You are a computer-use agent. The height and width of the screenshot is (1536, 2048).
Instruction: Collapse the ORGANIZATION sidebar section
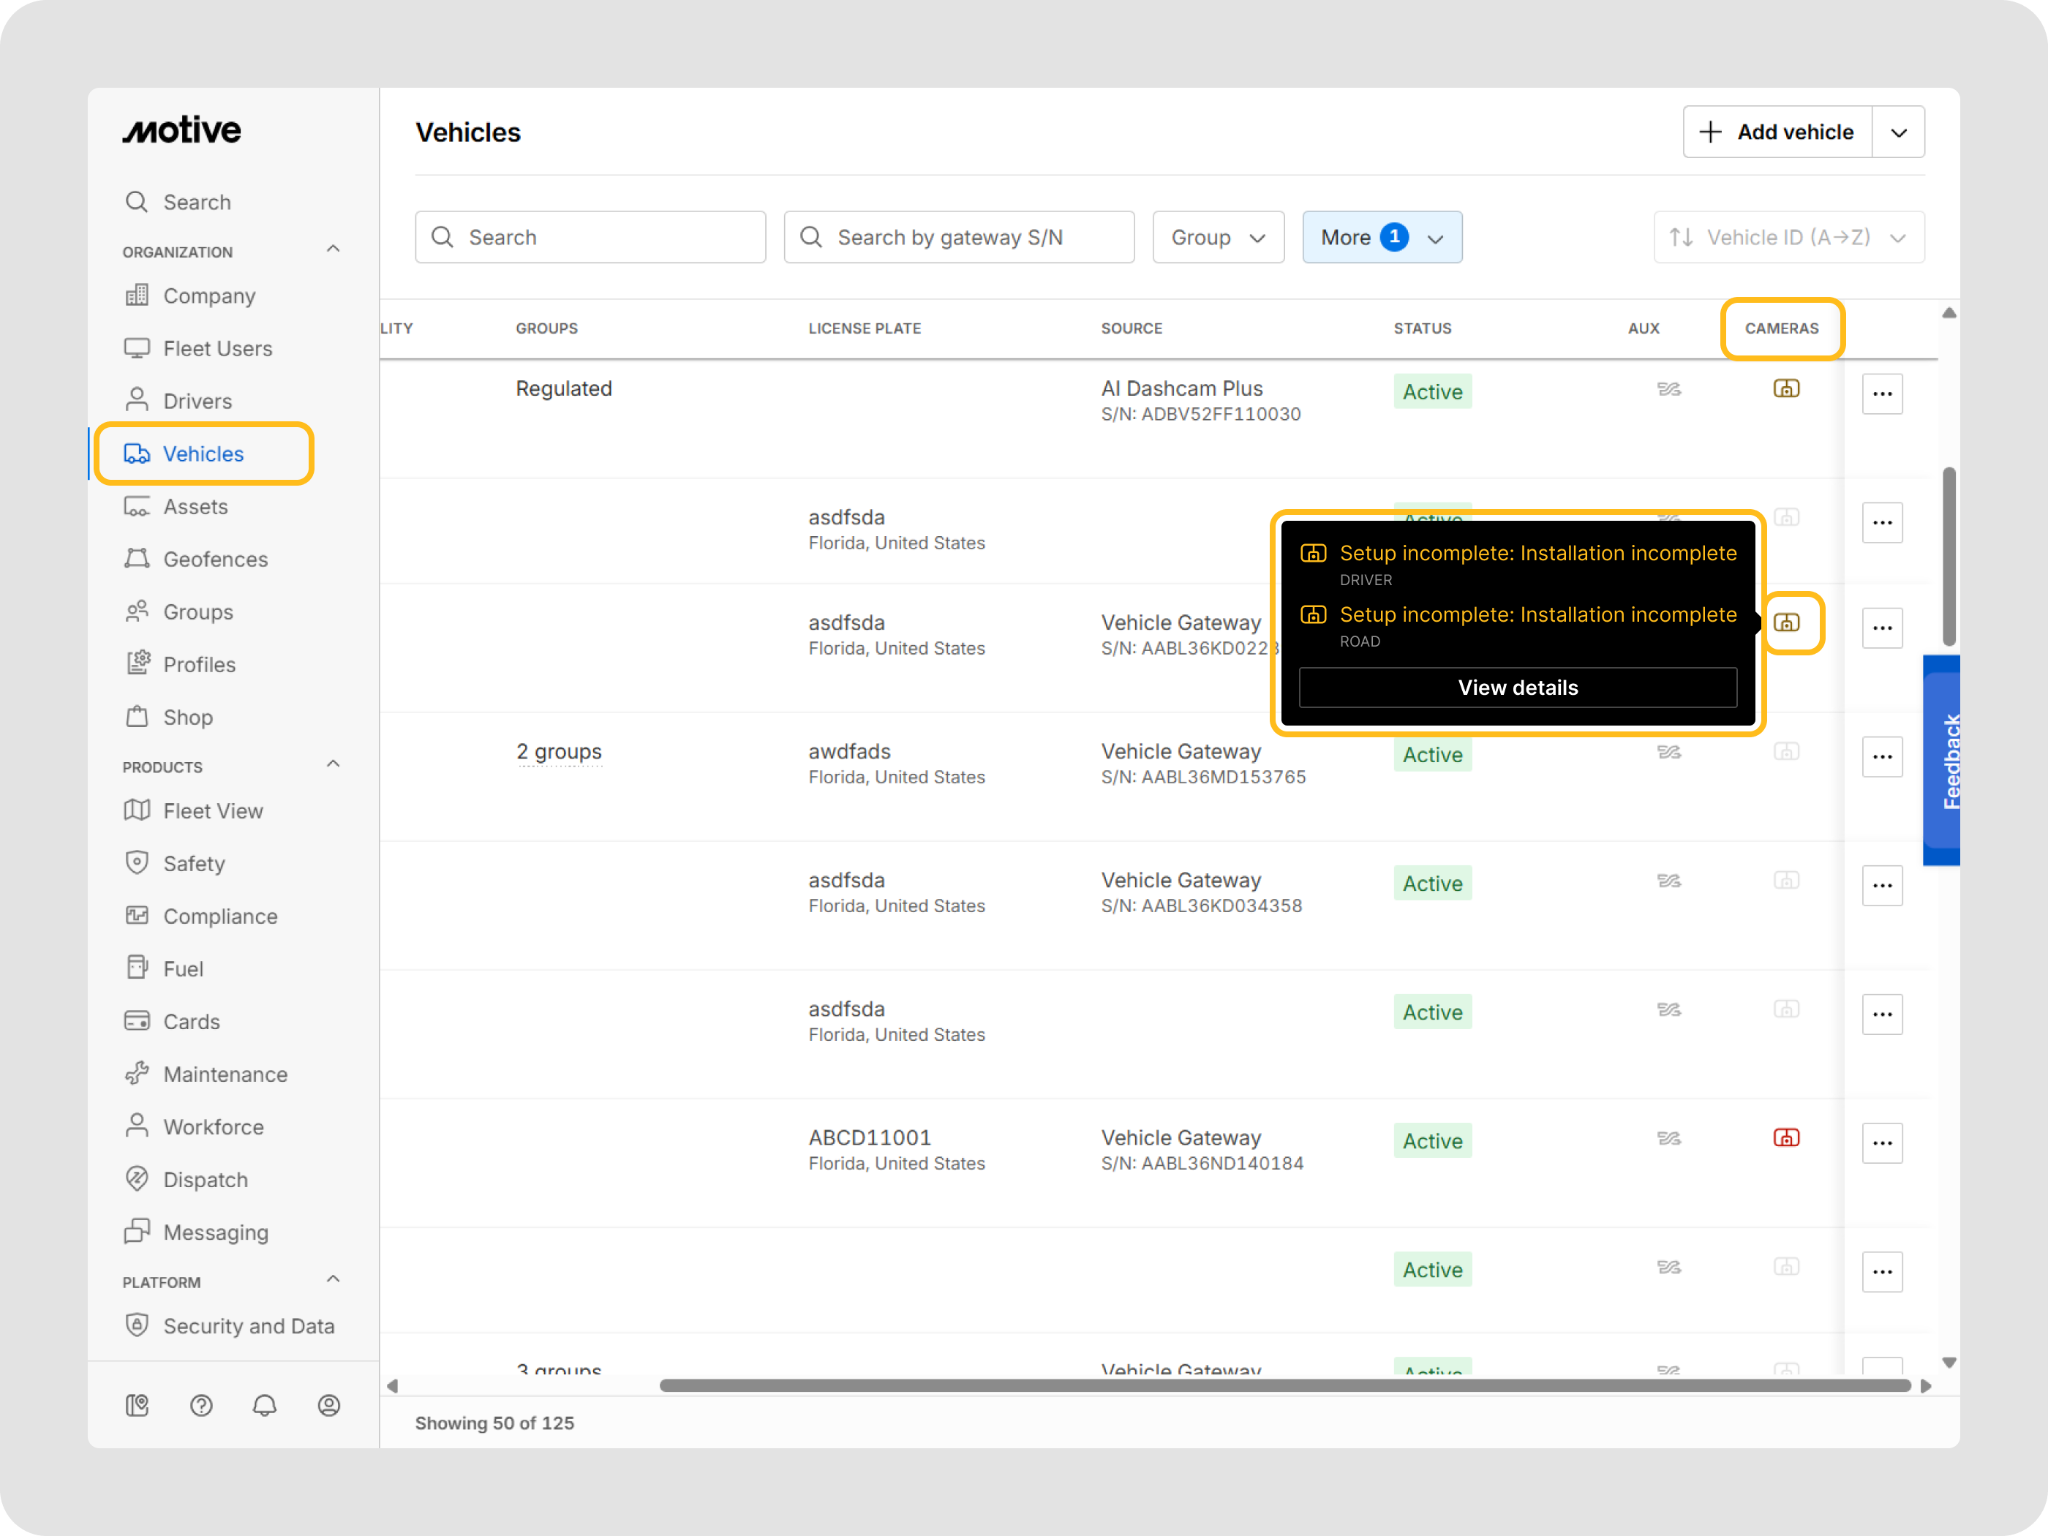click(x=333, y=250)
